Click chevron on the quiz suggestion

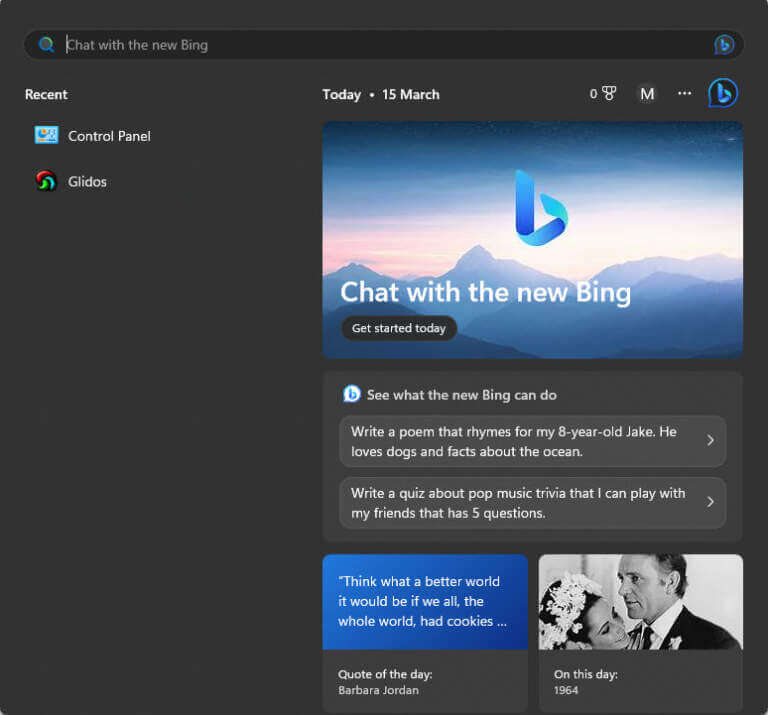(710, 502)
